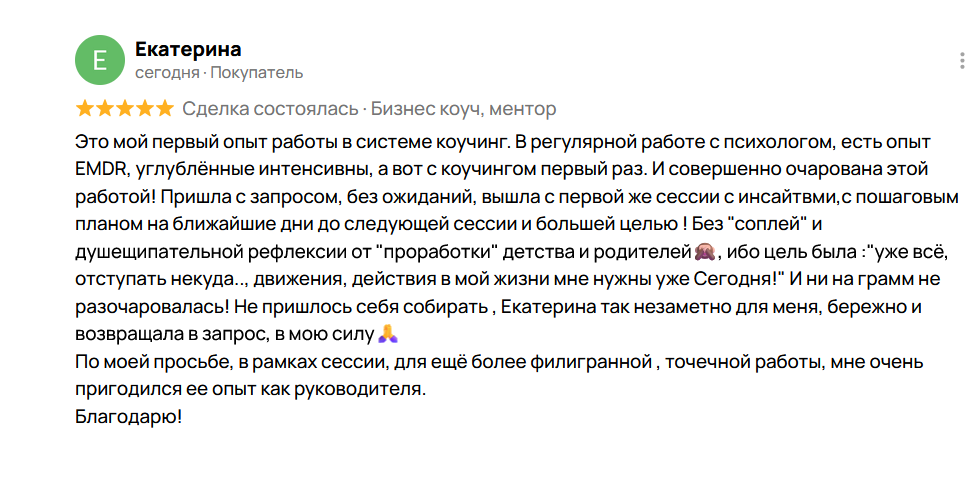The height and width of the screenshot is (485, 975).
Task: Click the praying hands emoji
Action: pyautogui.click(x=388, y=333)
